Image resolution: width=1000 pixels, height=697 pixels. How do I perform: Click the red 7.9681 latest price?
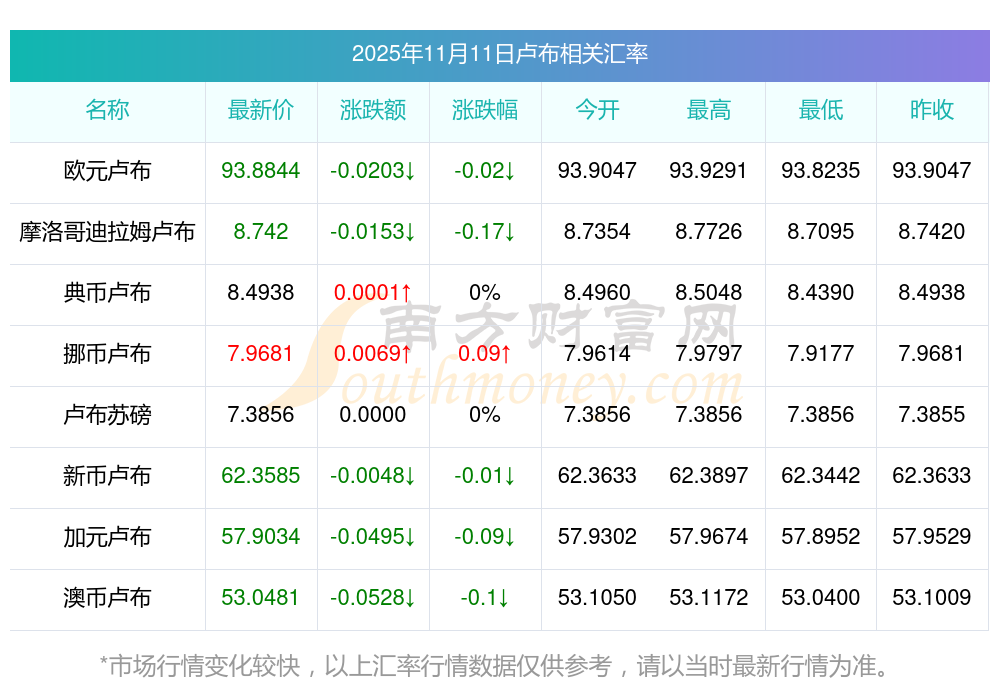(x=261, y=354)
